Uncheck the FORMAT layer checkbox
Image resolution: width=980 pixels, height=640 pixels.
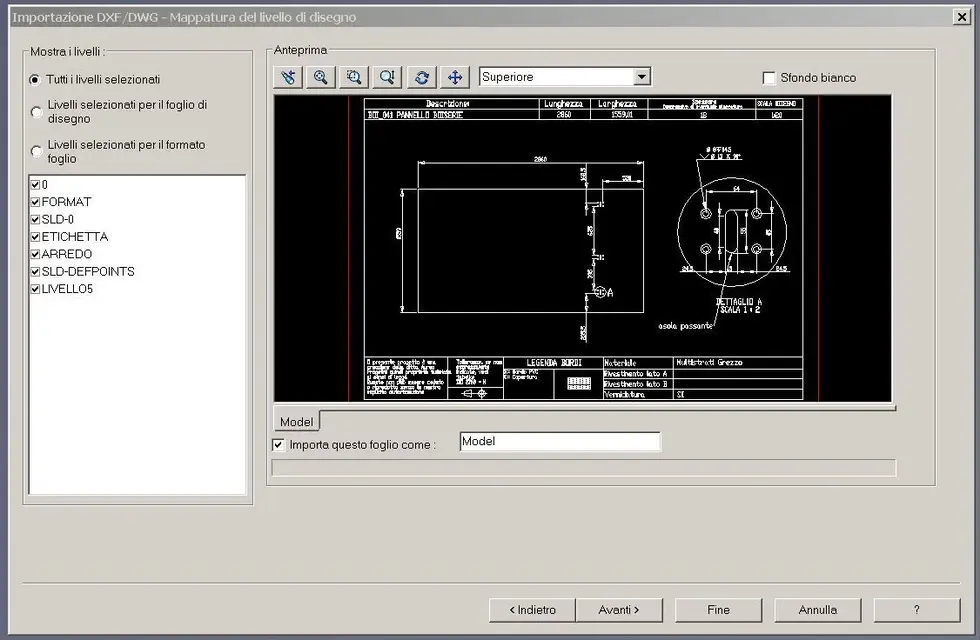point(35,202)
